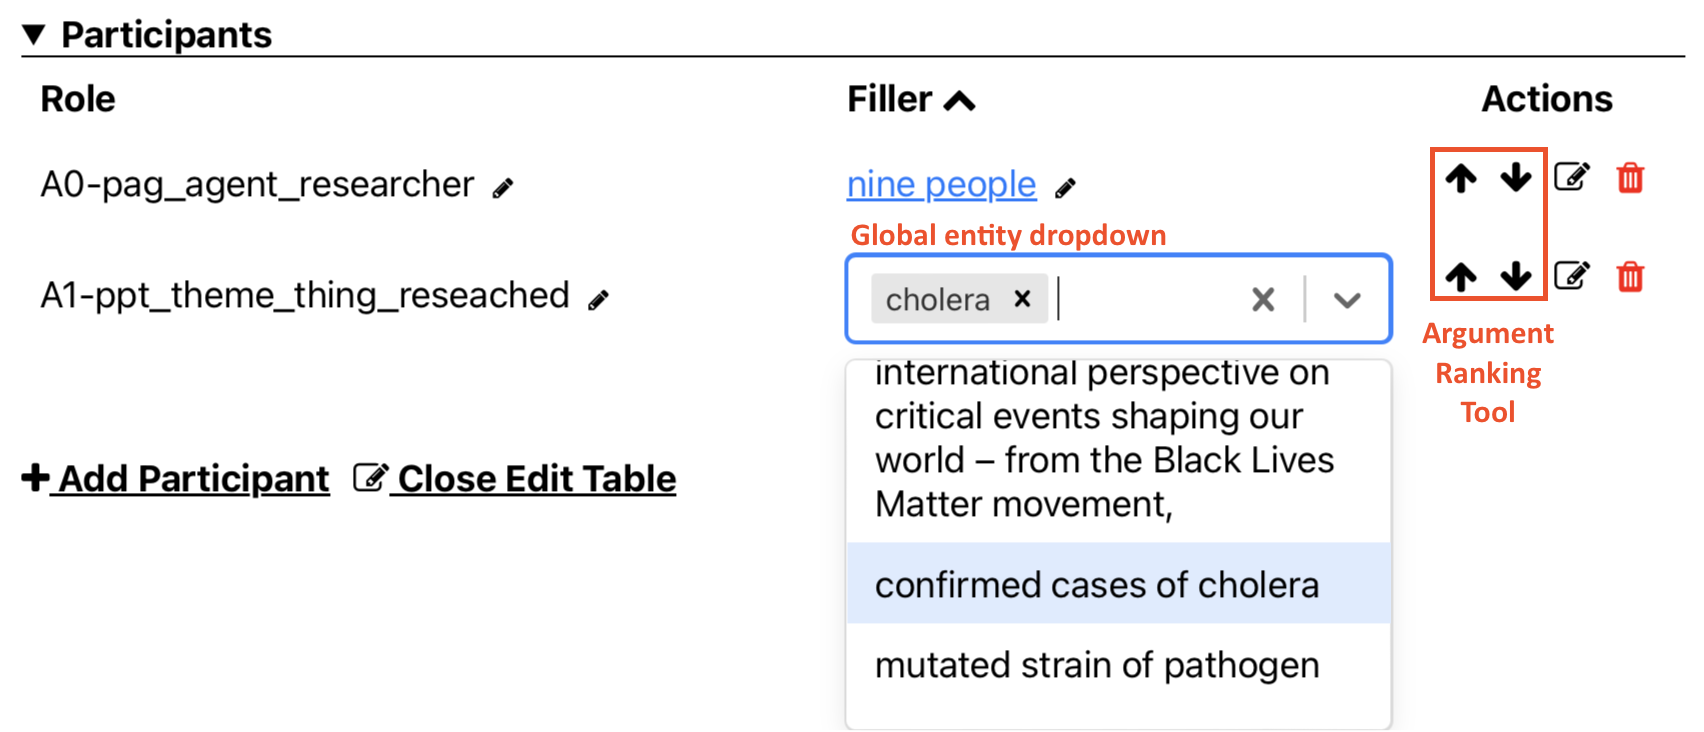The image size is (1704, 732).
Task: Move the A0 researcher argument down
Action: pyautogui.click(x=1516, y=178)
